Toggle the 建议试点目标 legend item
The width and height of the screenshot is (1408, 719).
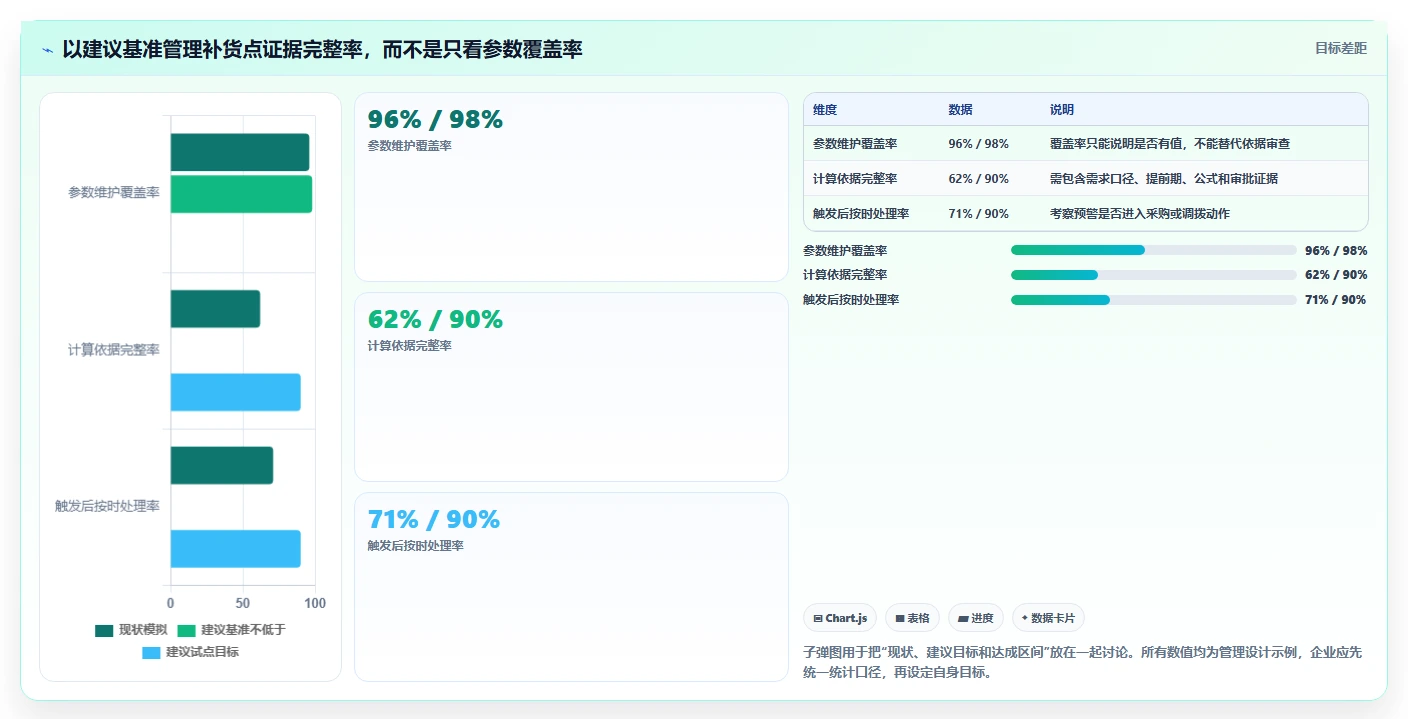click(x=190, y=652)
